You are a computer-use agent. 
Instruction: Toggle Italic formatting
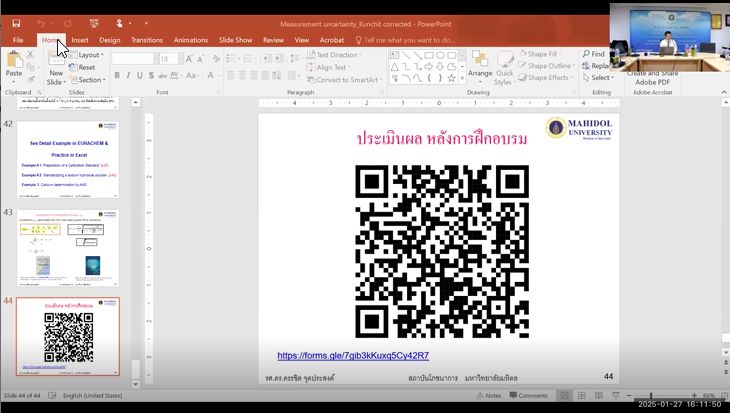(130, 74)
